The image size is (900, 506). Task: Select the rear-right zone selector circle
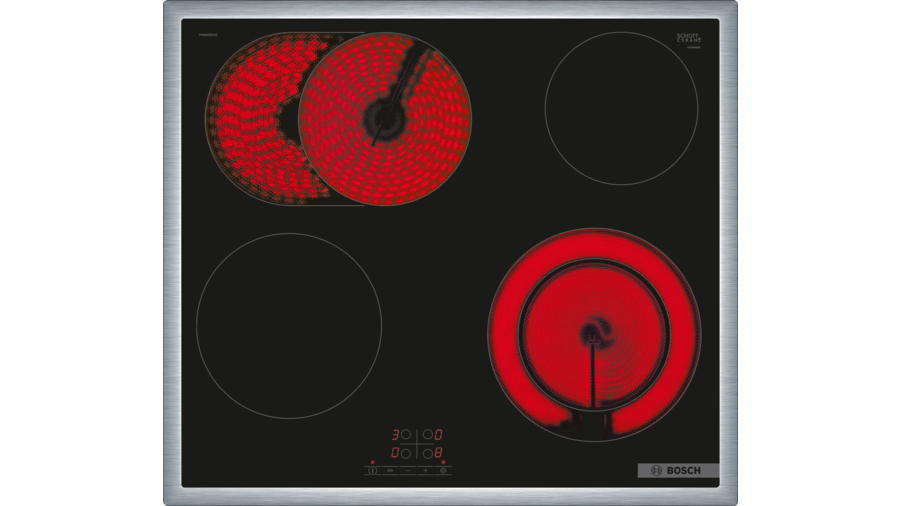(428, 434)
